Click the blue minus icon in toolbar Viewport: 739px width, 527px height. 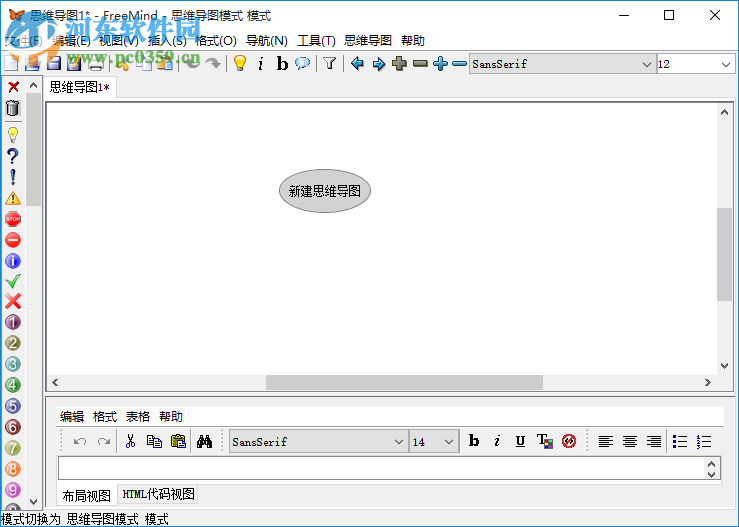459,63
